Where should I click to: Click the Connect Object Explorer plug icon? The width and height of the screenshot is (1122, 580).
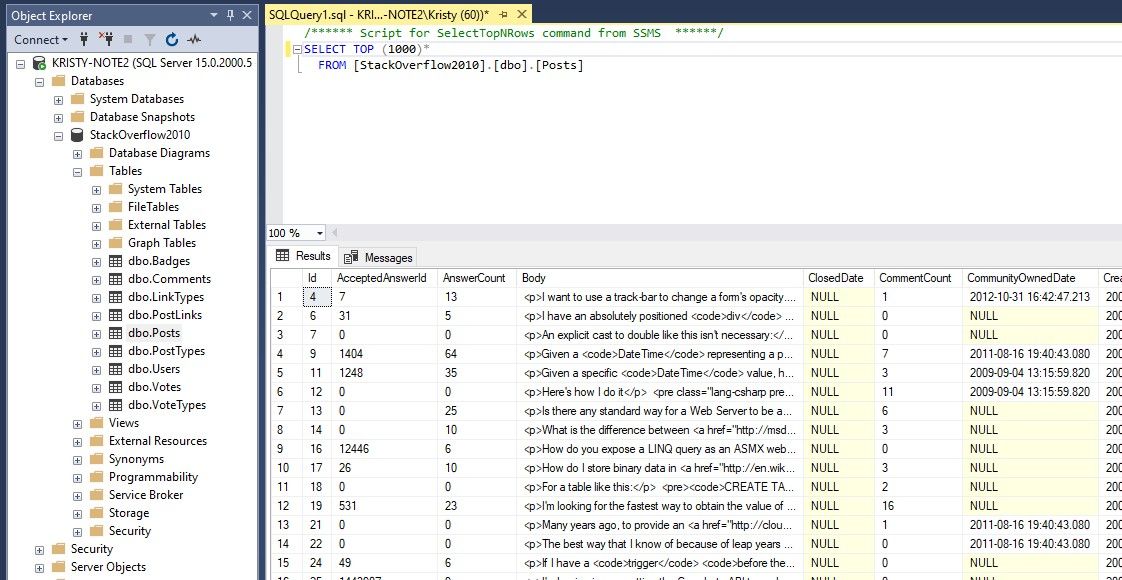pos(85,40)
